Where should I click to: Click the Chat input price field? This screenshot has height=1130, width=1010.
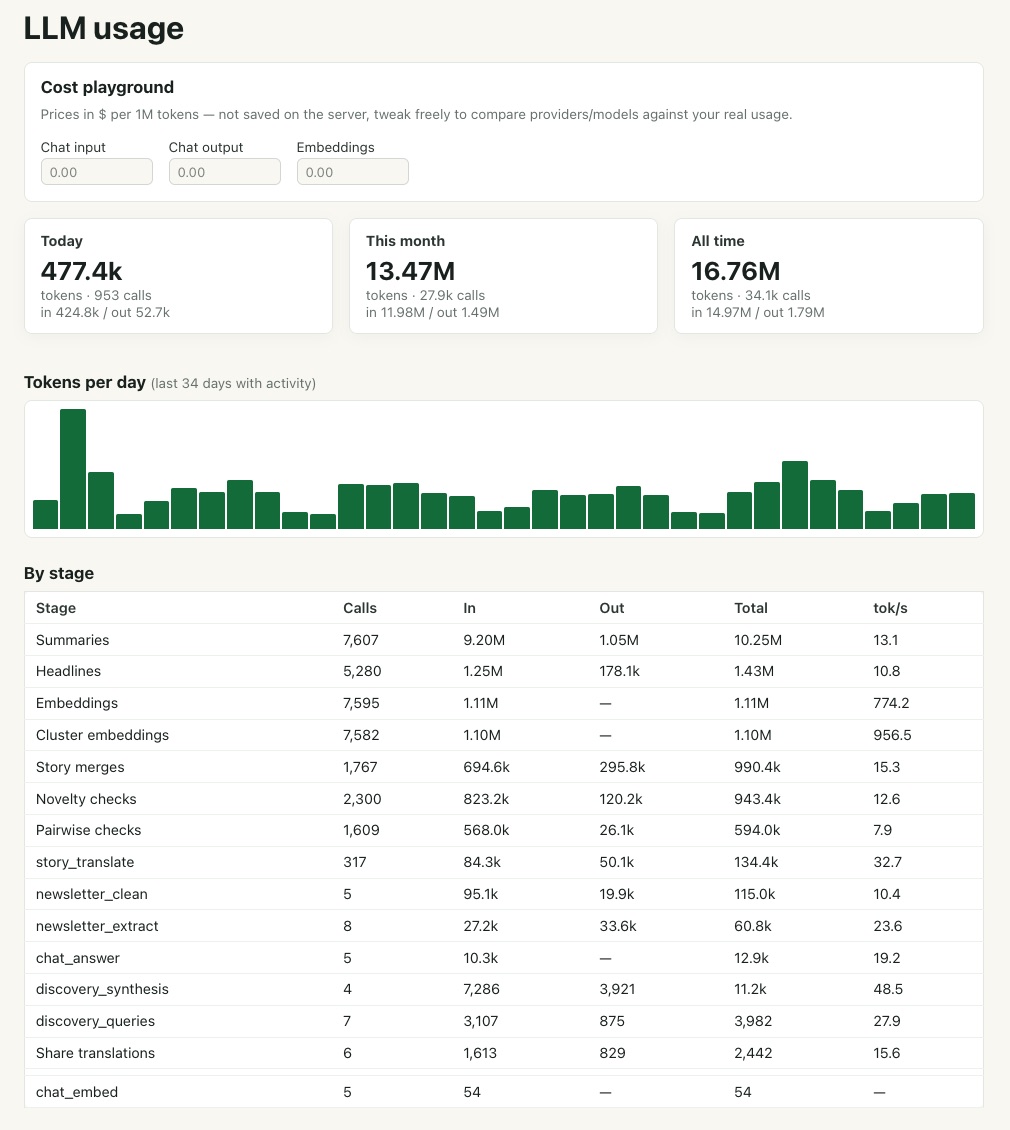[x=97, y=172]
